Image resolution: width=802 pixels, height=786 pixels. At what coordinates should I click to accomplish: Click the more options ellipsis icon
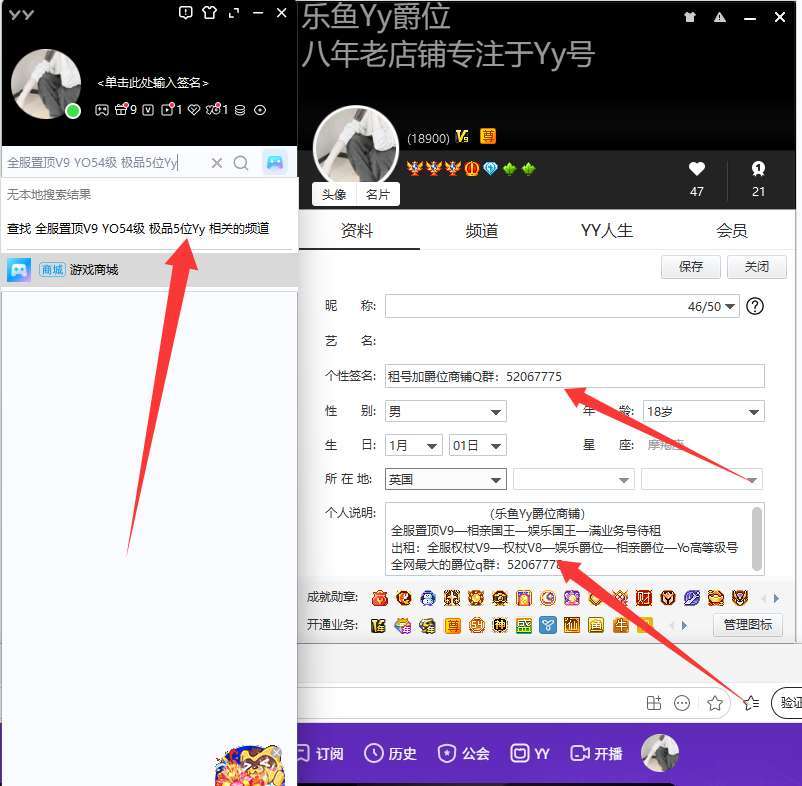pyautogui.click(x=682, y=703)
